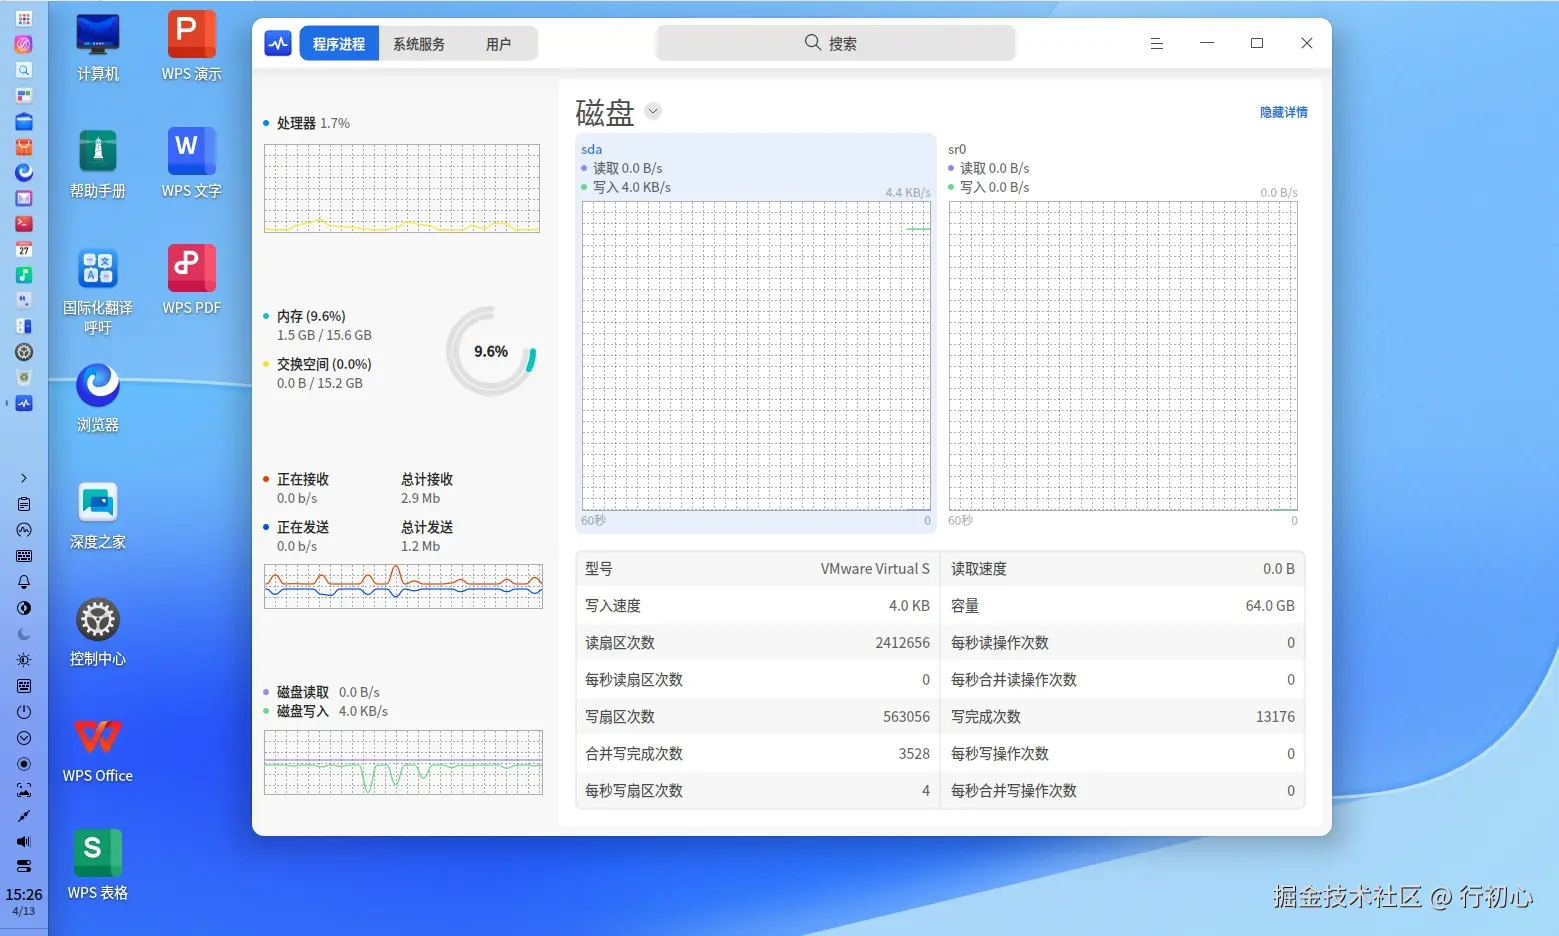Open the 深度之家 desktop icon
Screen dimensions: 1559x936
pyautogui.click(x=98, y=516)
